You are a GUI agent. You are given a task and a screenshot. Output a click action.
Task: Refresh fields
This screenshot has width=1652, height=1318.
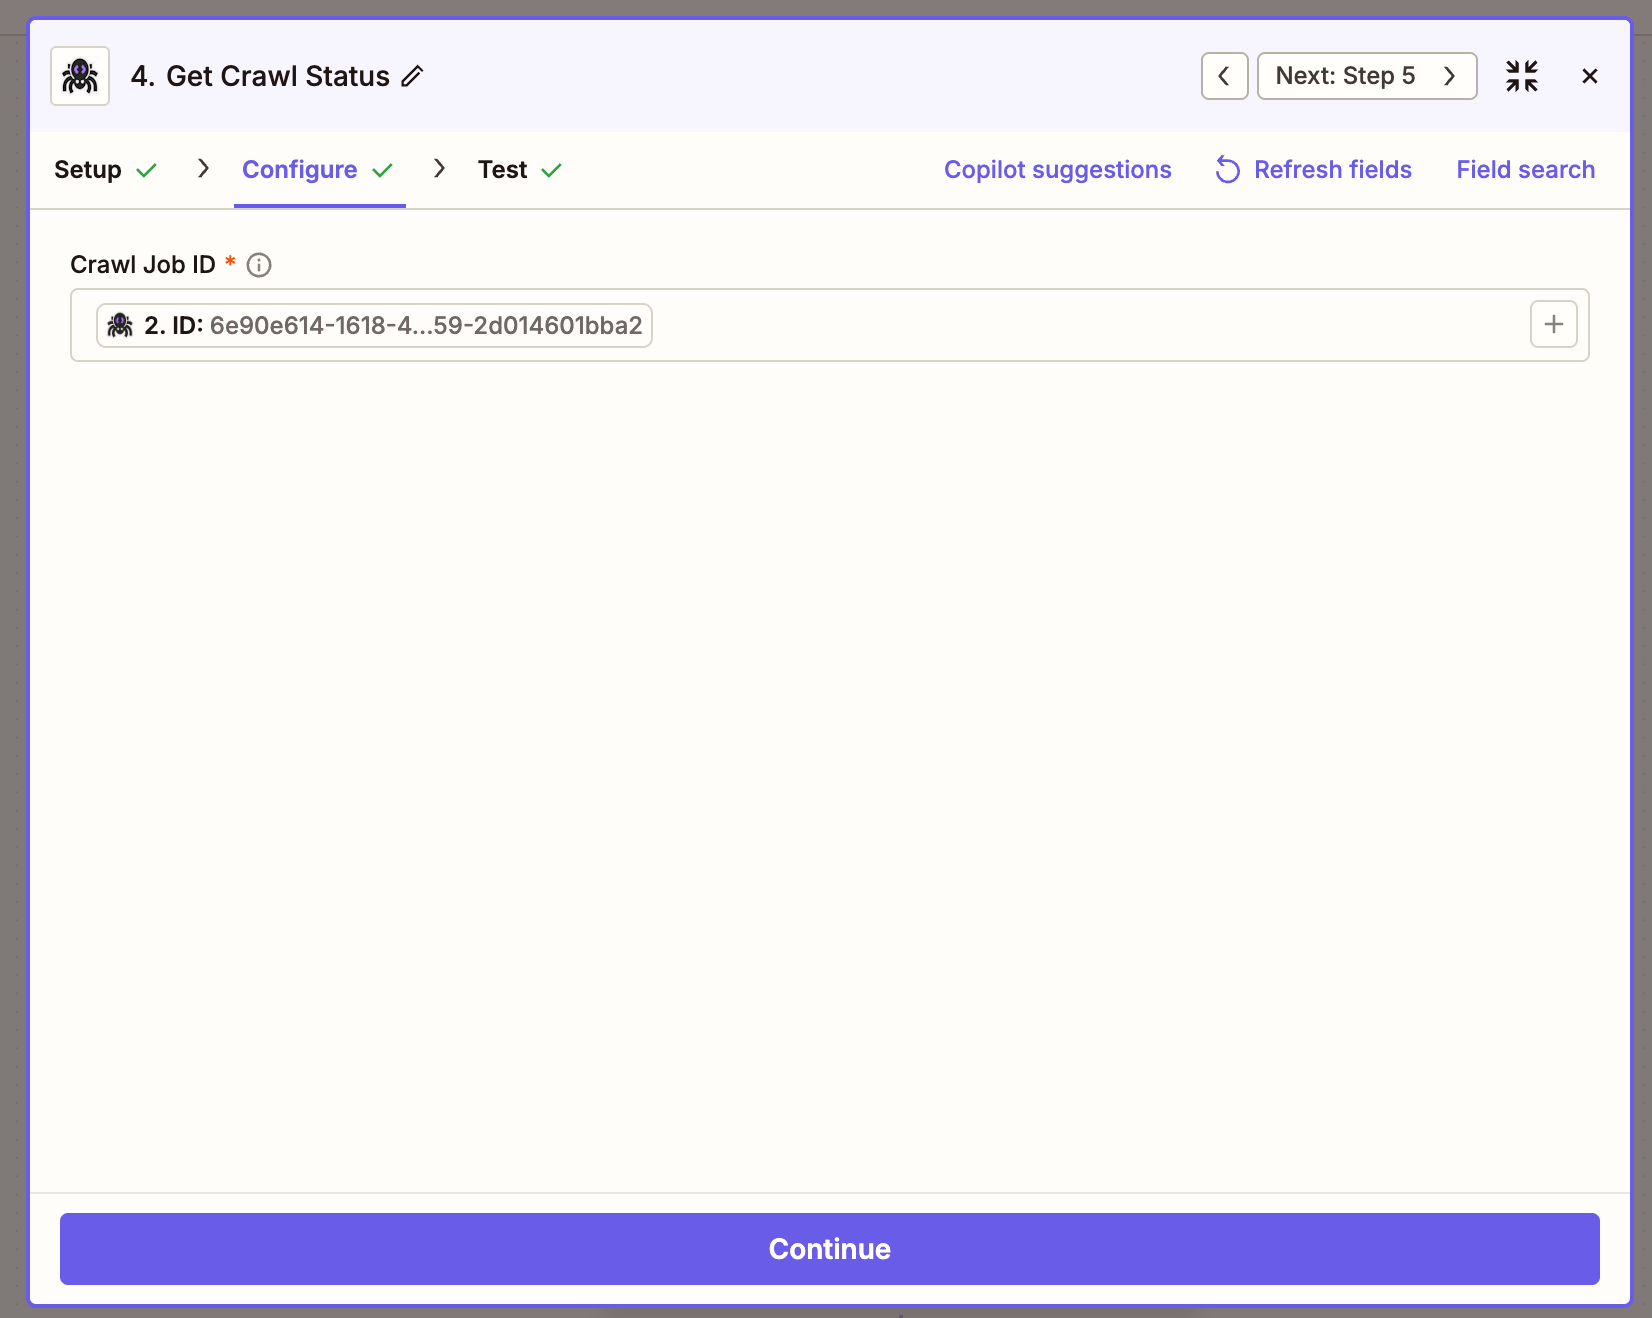point(1313,170)
